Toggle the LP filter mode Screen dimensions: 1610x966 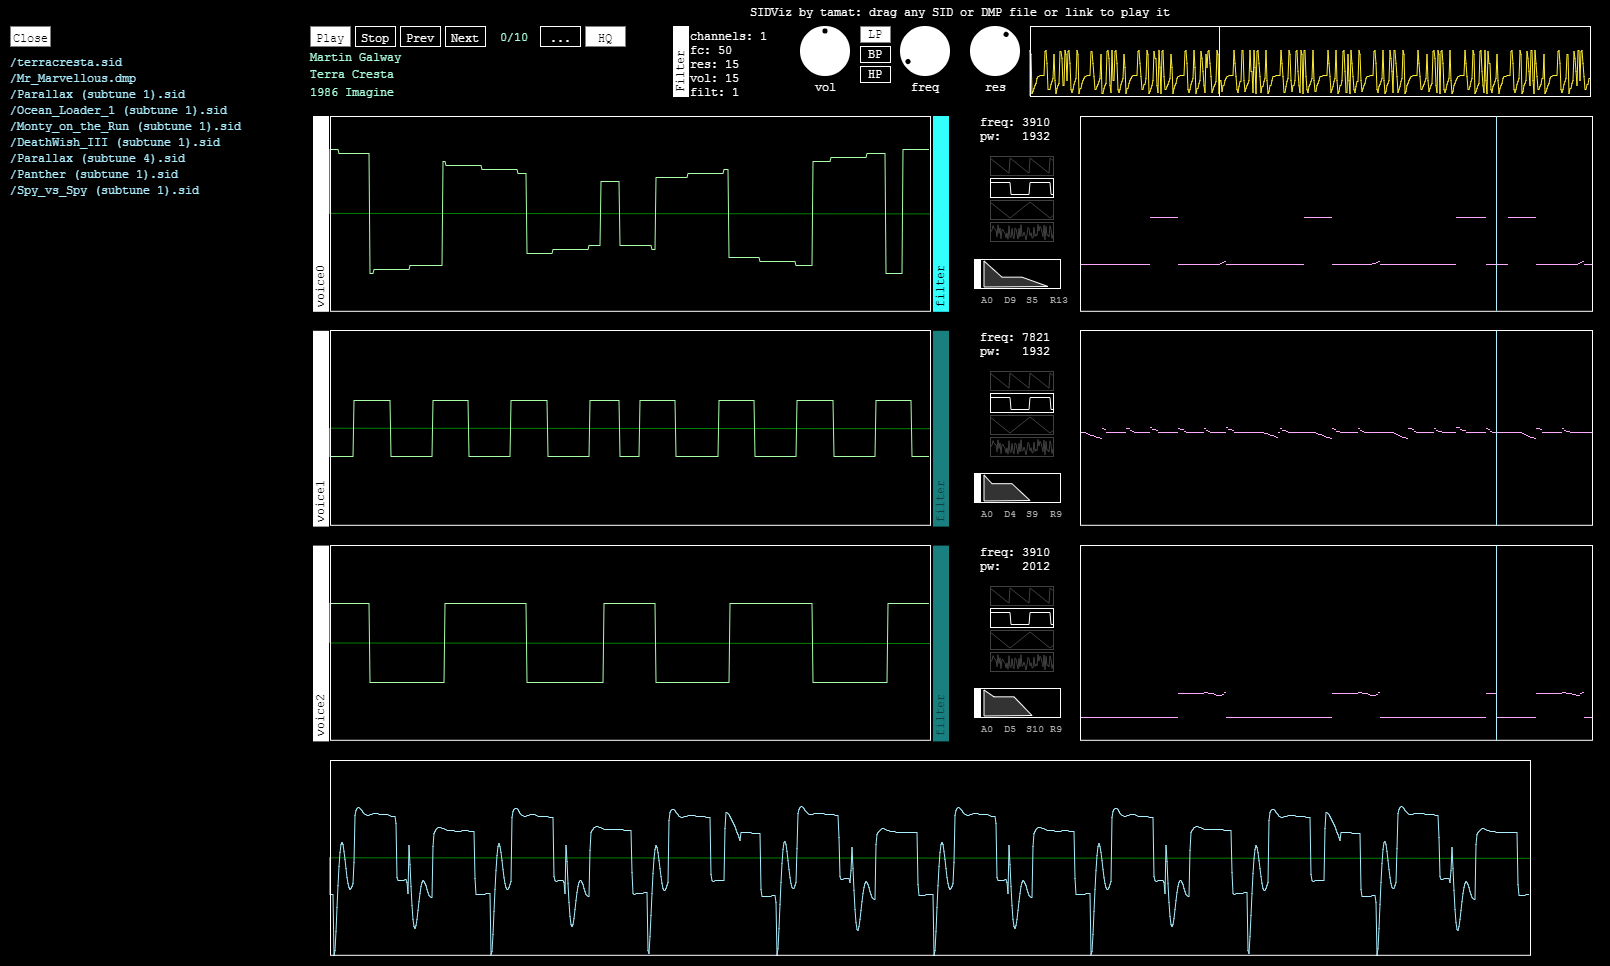875,34
